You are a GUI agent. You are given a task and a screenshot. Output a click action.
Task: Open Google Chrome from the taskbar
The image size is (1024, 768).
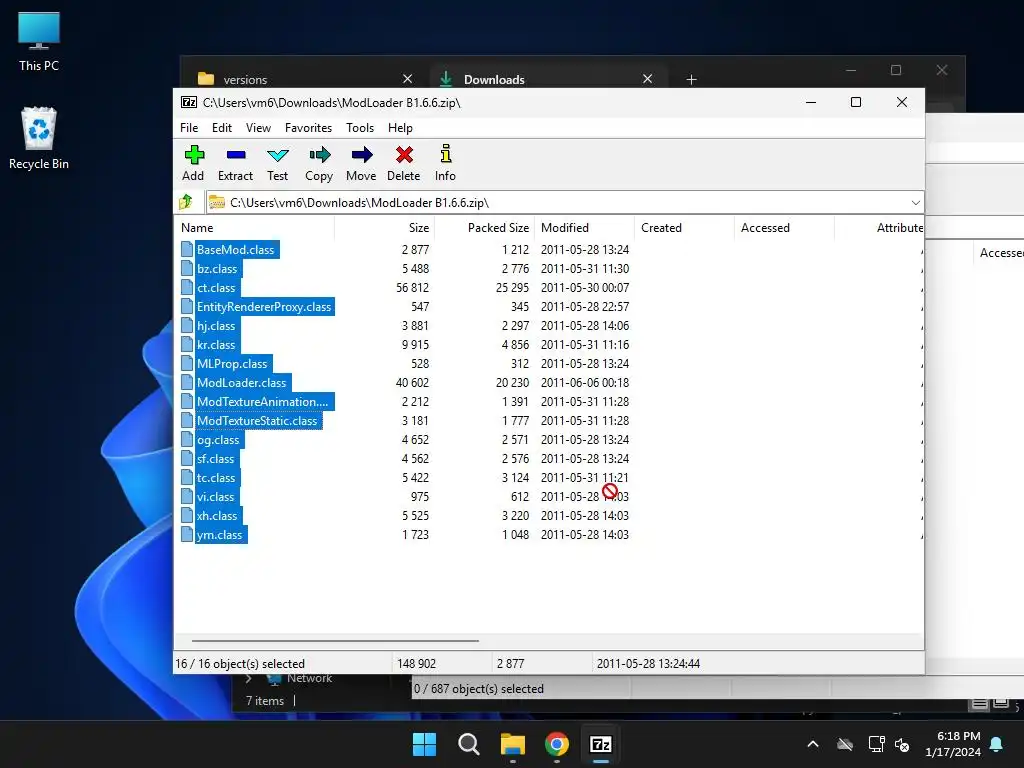point(556,744)
